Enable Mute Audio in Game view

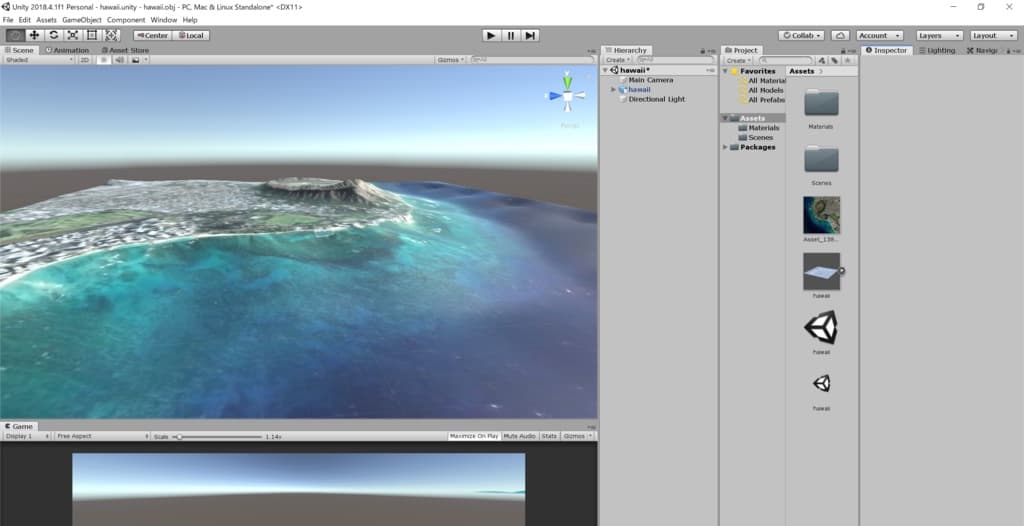(519, 436)
